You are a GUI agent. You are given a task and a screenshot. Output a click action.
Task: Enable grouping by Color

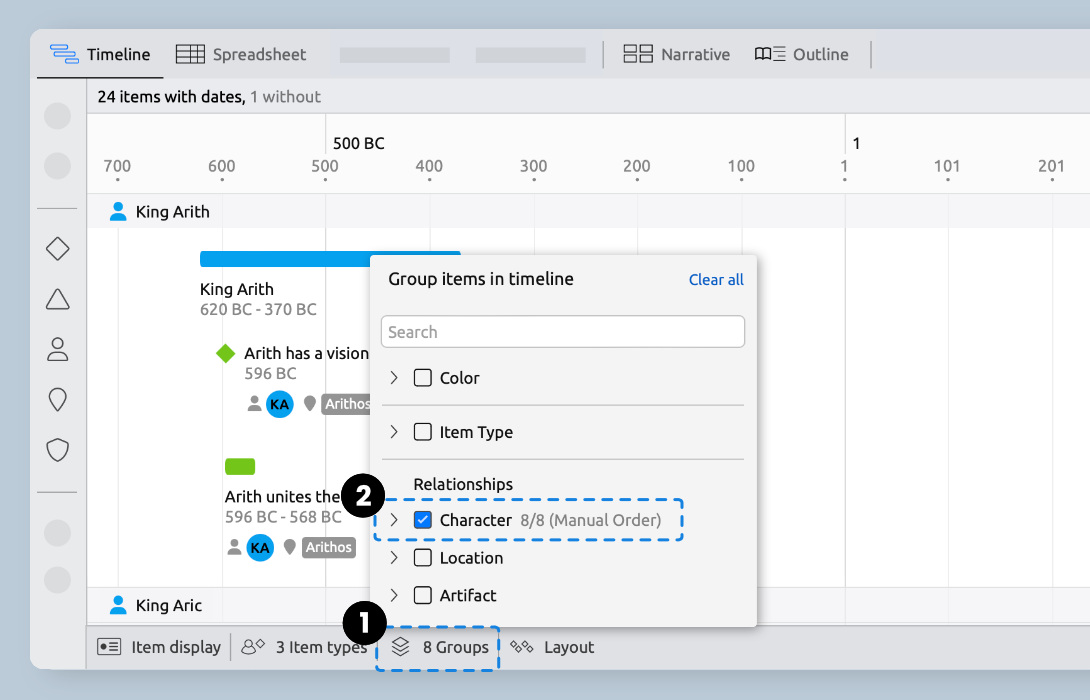click(423, 377)
